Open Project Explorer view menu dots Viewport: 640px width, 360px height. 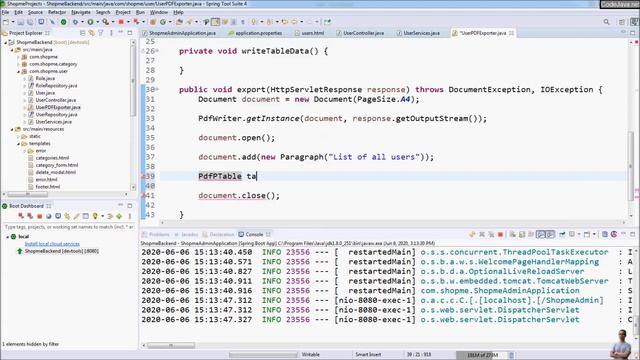point(111,33)
